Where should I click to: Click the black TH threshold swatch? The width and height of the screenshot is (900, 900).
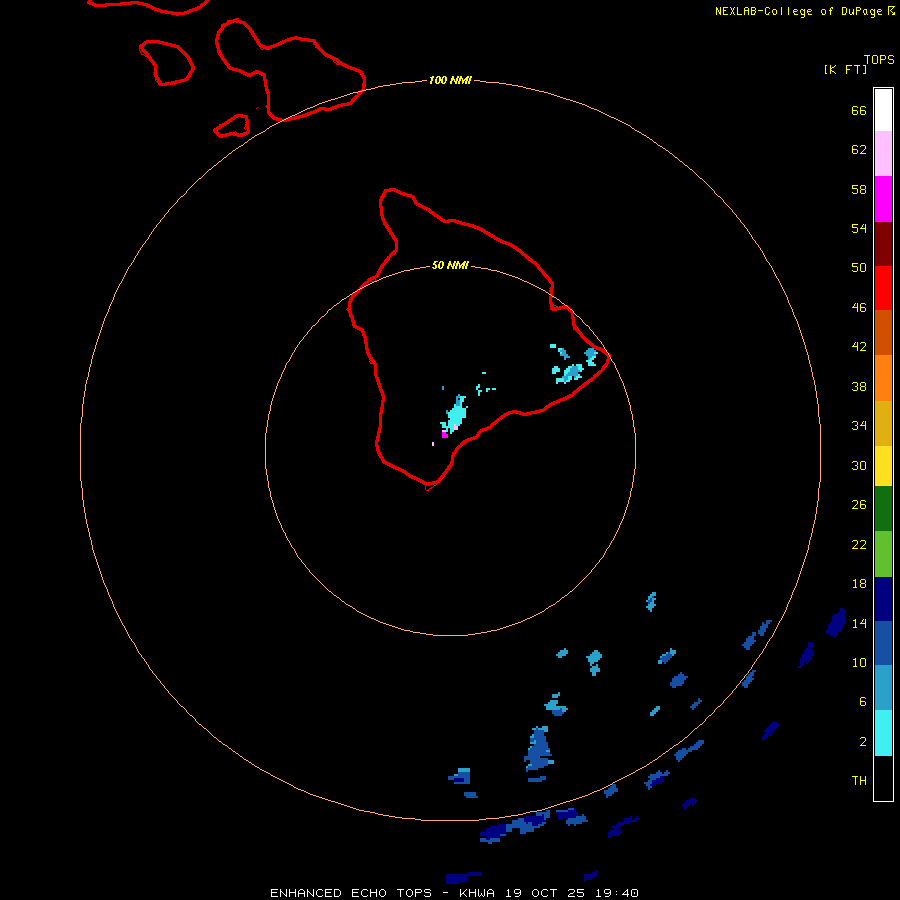click(x=883, y=778)
